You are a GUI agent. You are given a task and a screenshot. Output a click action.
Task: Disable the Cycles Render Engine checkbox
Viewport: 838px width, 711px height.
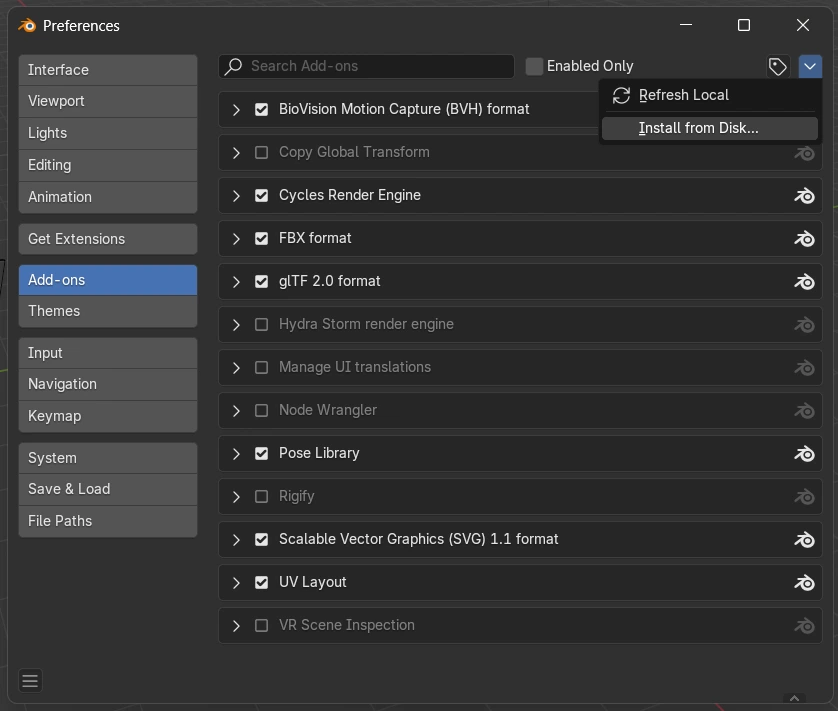click(261, 195)
